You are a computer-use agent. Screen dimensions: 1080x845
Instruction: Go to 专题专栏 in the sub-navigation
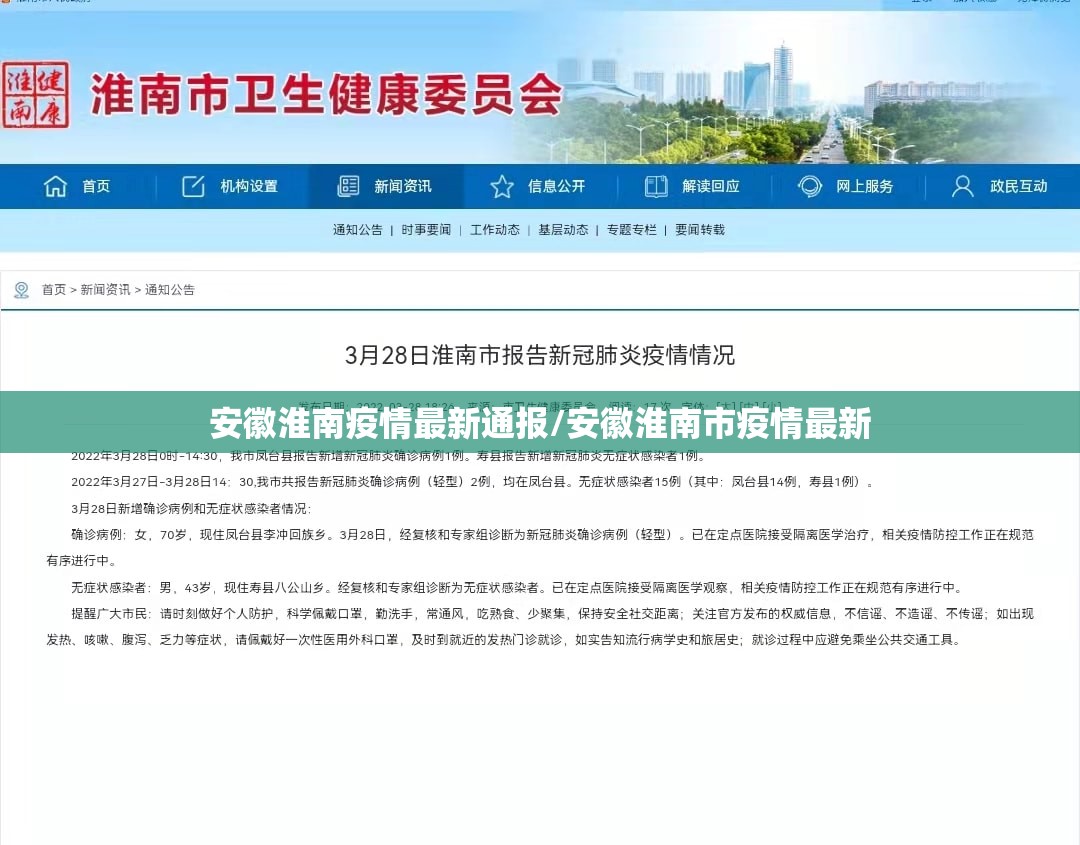click(x=632, y=230)
